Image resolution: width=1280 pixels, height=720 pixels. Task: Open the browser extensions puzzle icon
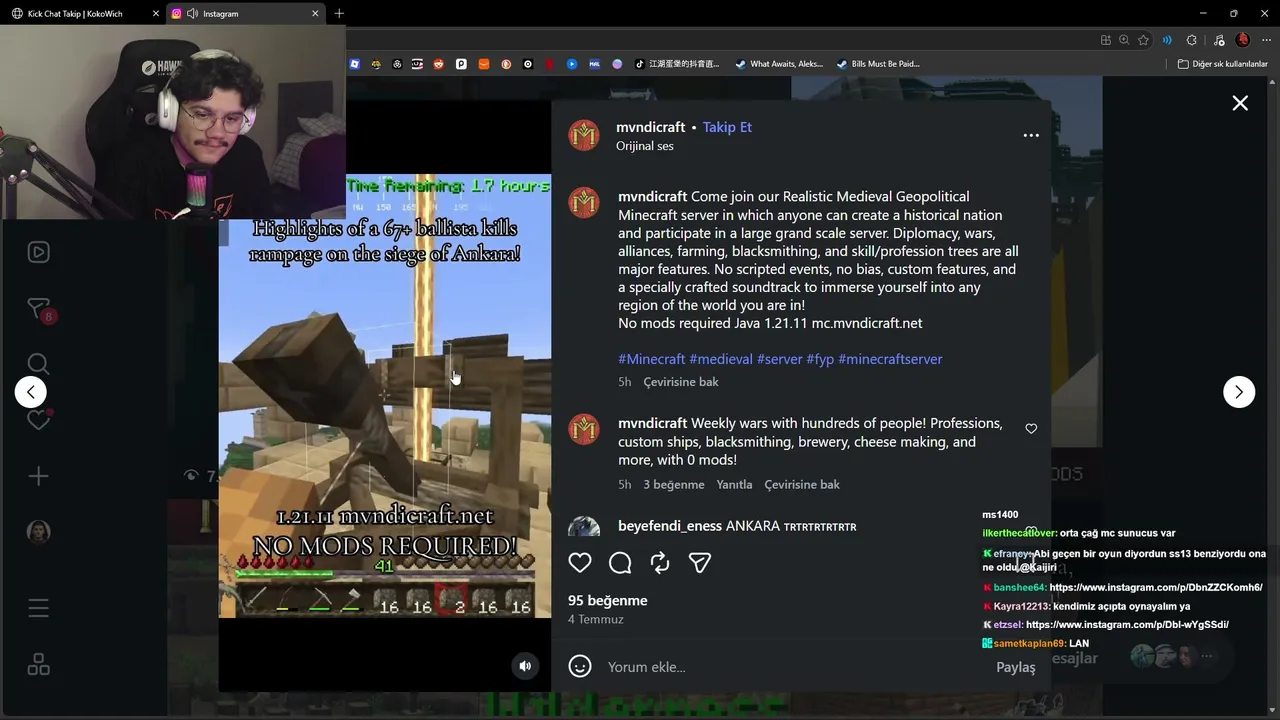(x=1191, y=40)
